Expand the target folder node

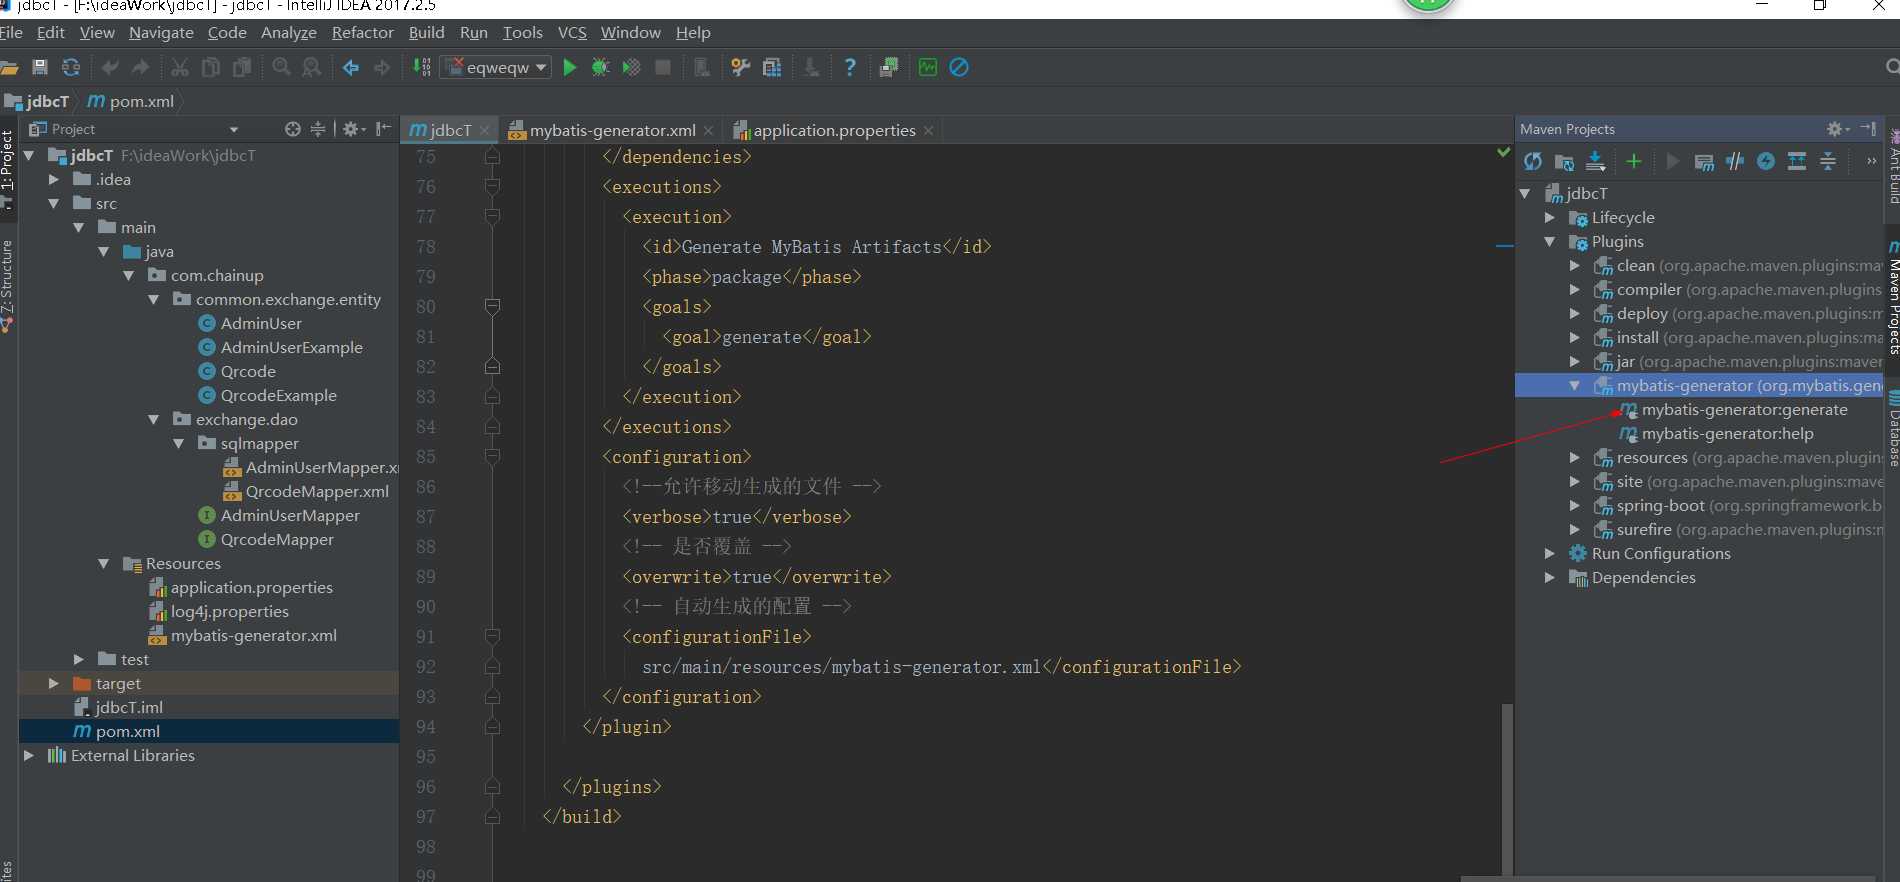point(54,684)
